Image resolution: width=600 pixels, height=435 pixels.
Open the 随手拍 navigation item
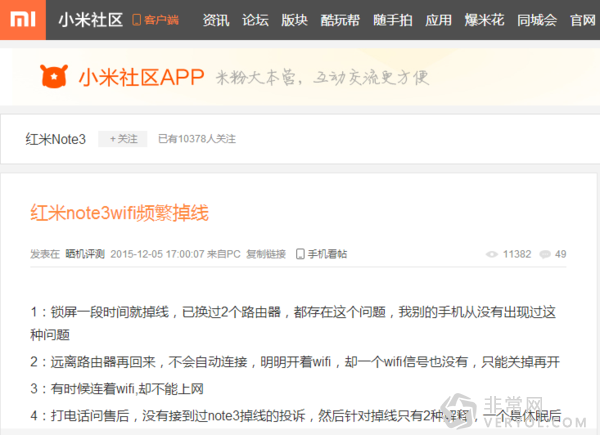click(x=392, y=20)
